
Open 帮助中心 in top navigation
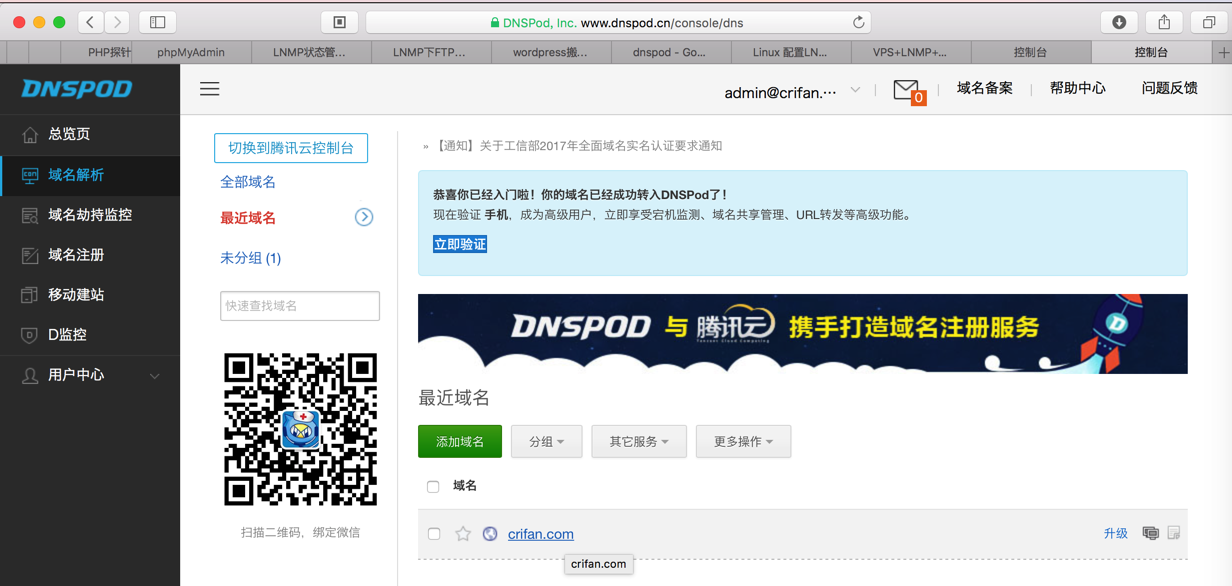click(x=1078, y=88)
